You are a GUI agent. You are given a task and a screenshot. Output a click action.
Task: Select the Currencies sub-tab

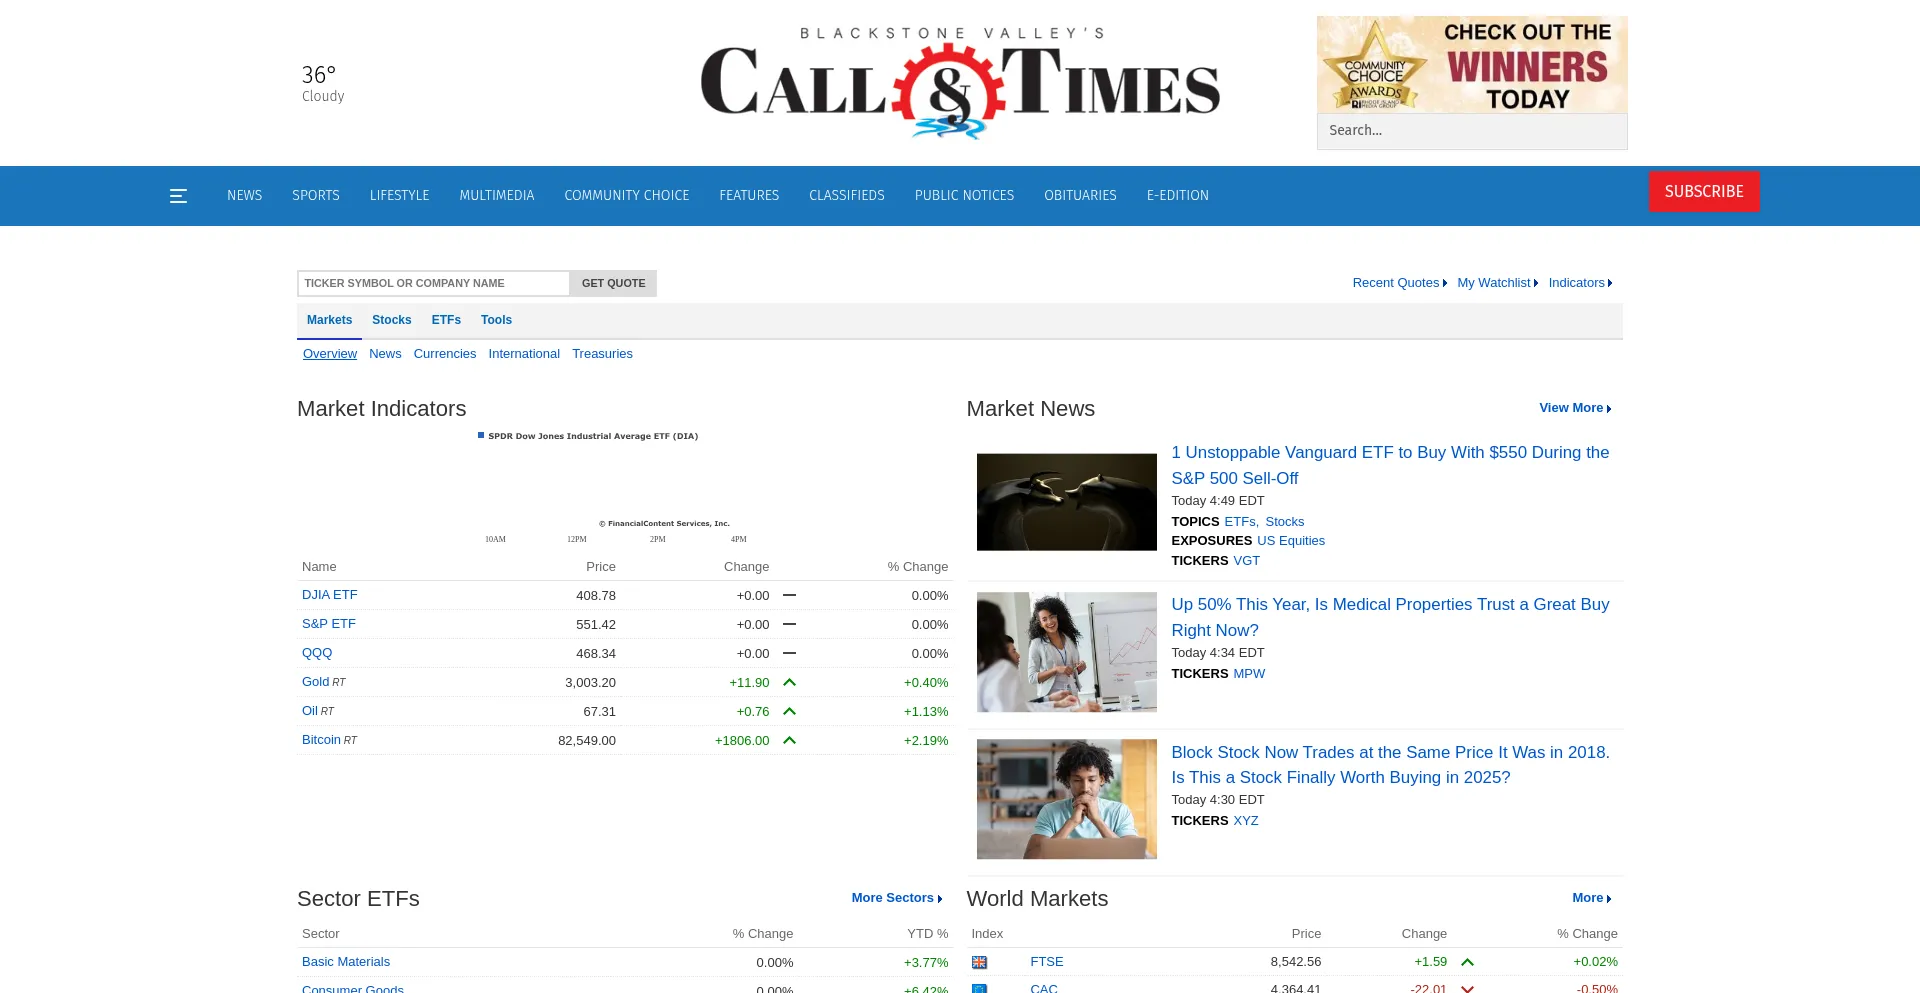click(x=444, y=354)
